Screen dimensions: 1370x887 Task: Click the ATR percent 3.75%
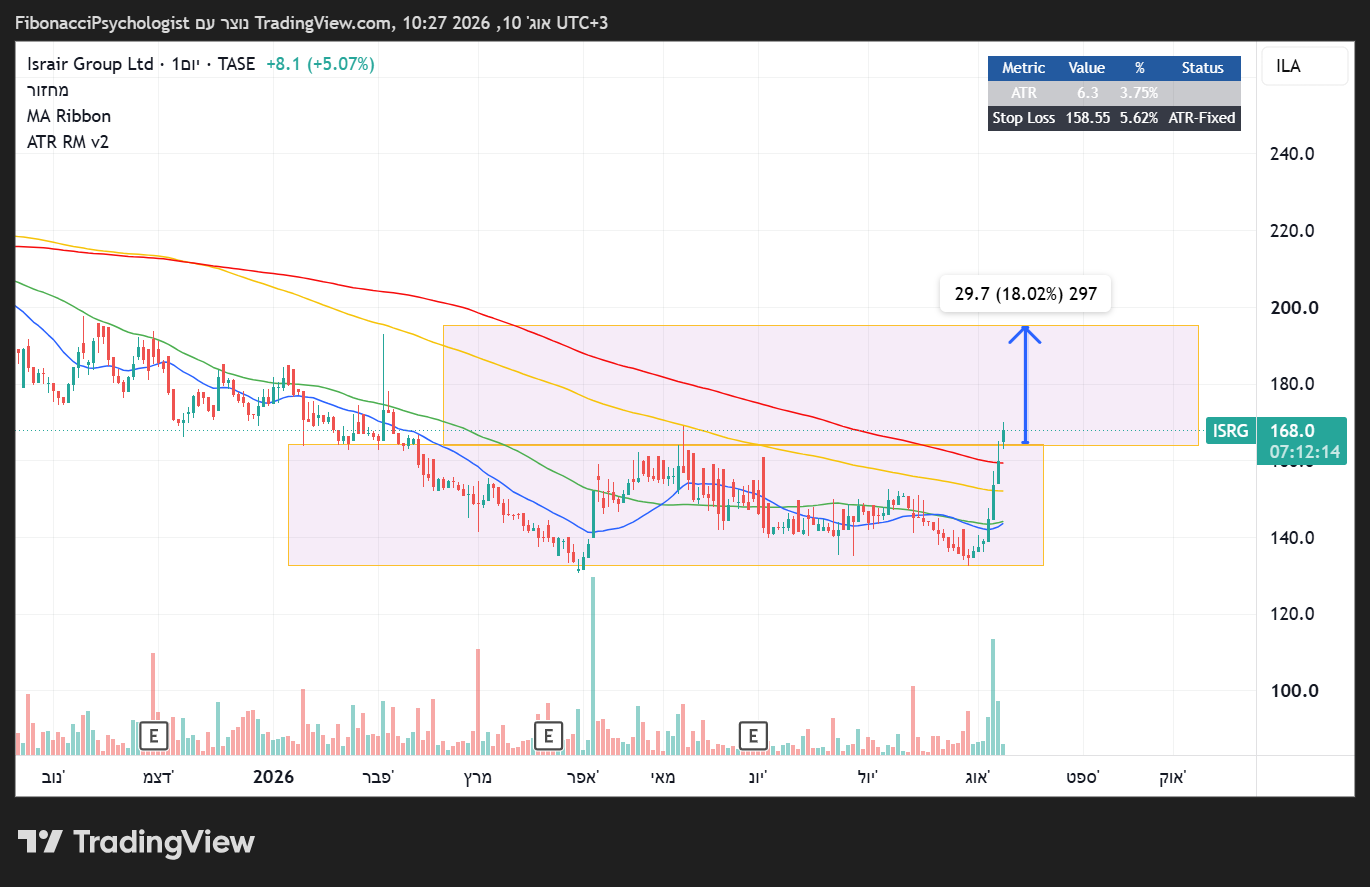point(1139,93)
